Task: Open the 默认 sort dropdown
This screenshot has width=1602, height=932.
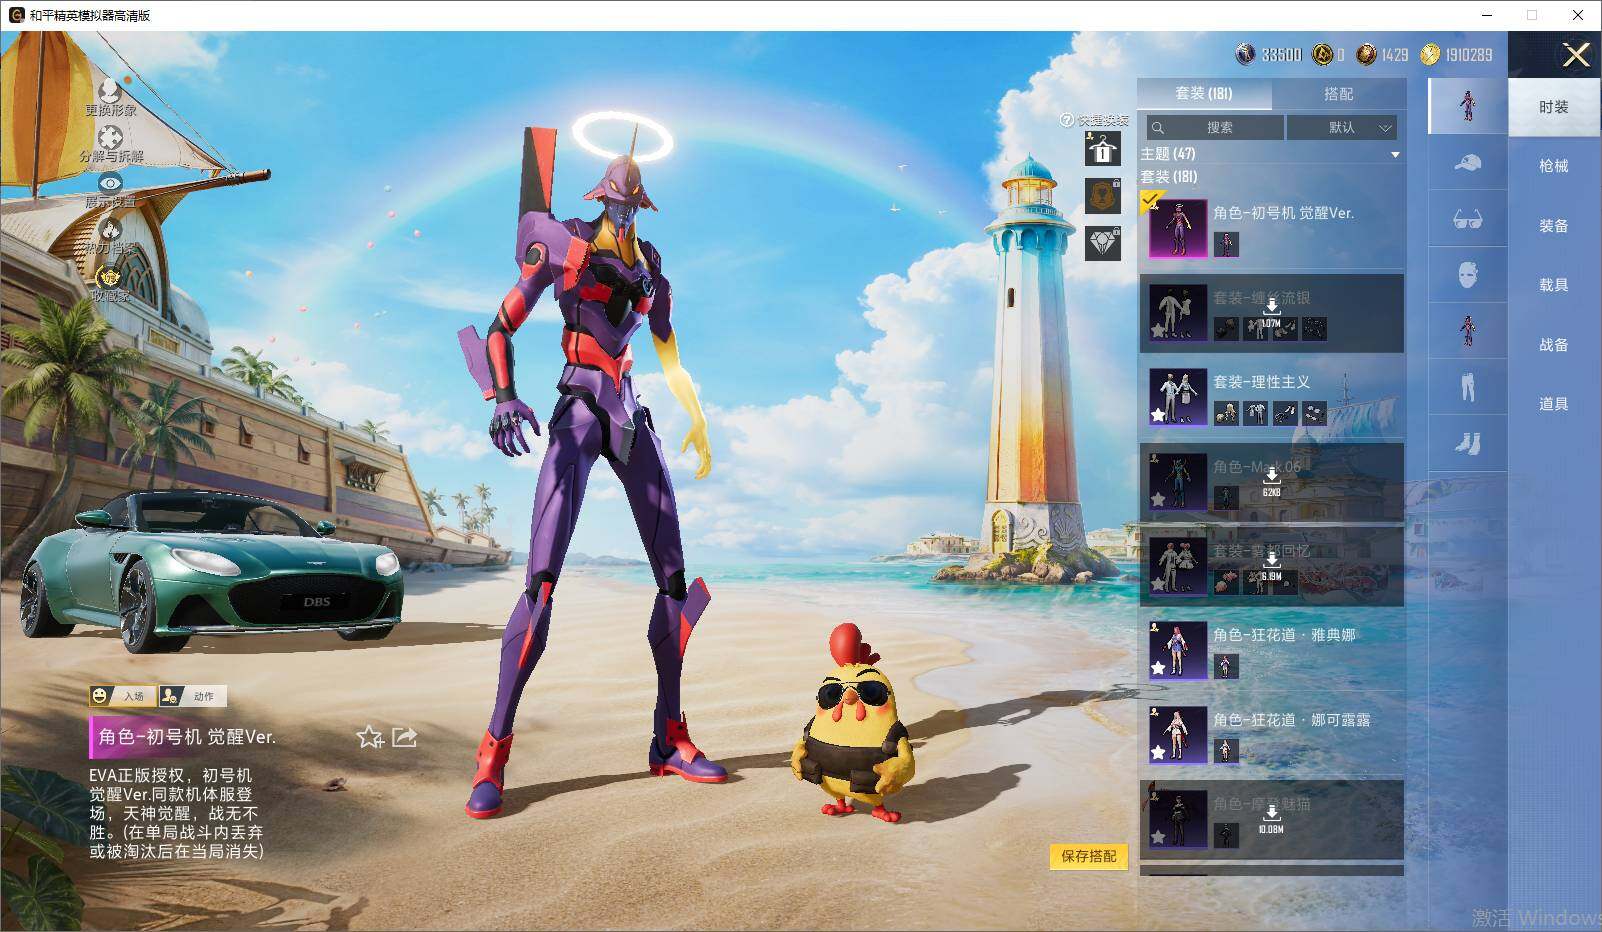Action: pos(1341,127)
